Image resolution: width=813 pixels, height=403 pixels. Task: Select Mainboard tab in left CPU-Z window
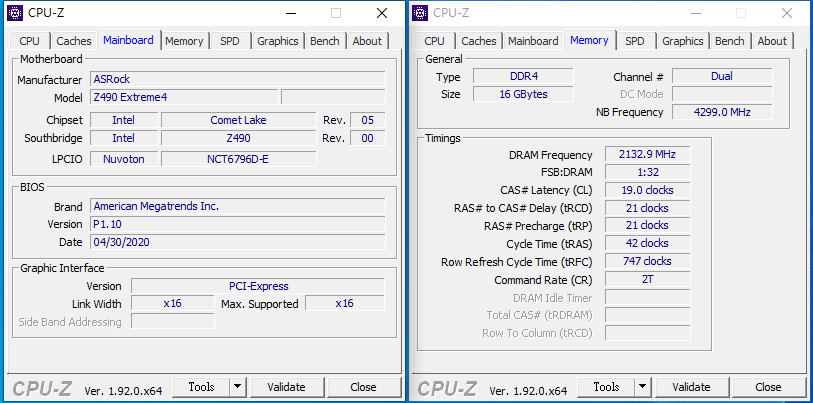129,40
